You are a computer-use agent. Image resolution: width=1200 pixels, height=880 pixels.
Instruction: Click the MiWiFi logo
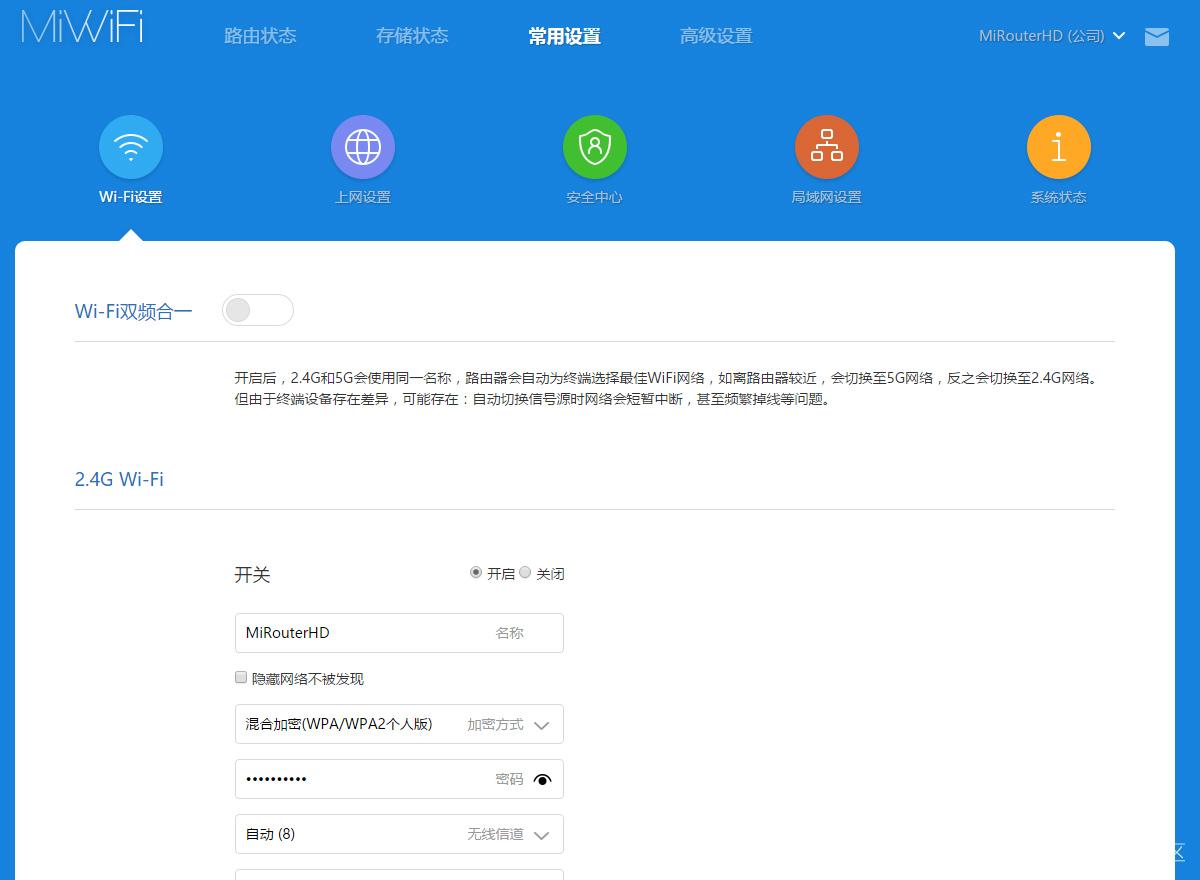[82, 26]
